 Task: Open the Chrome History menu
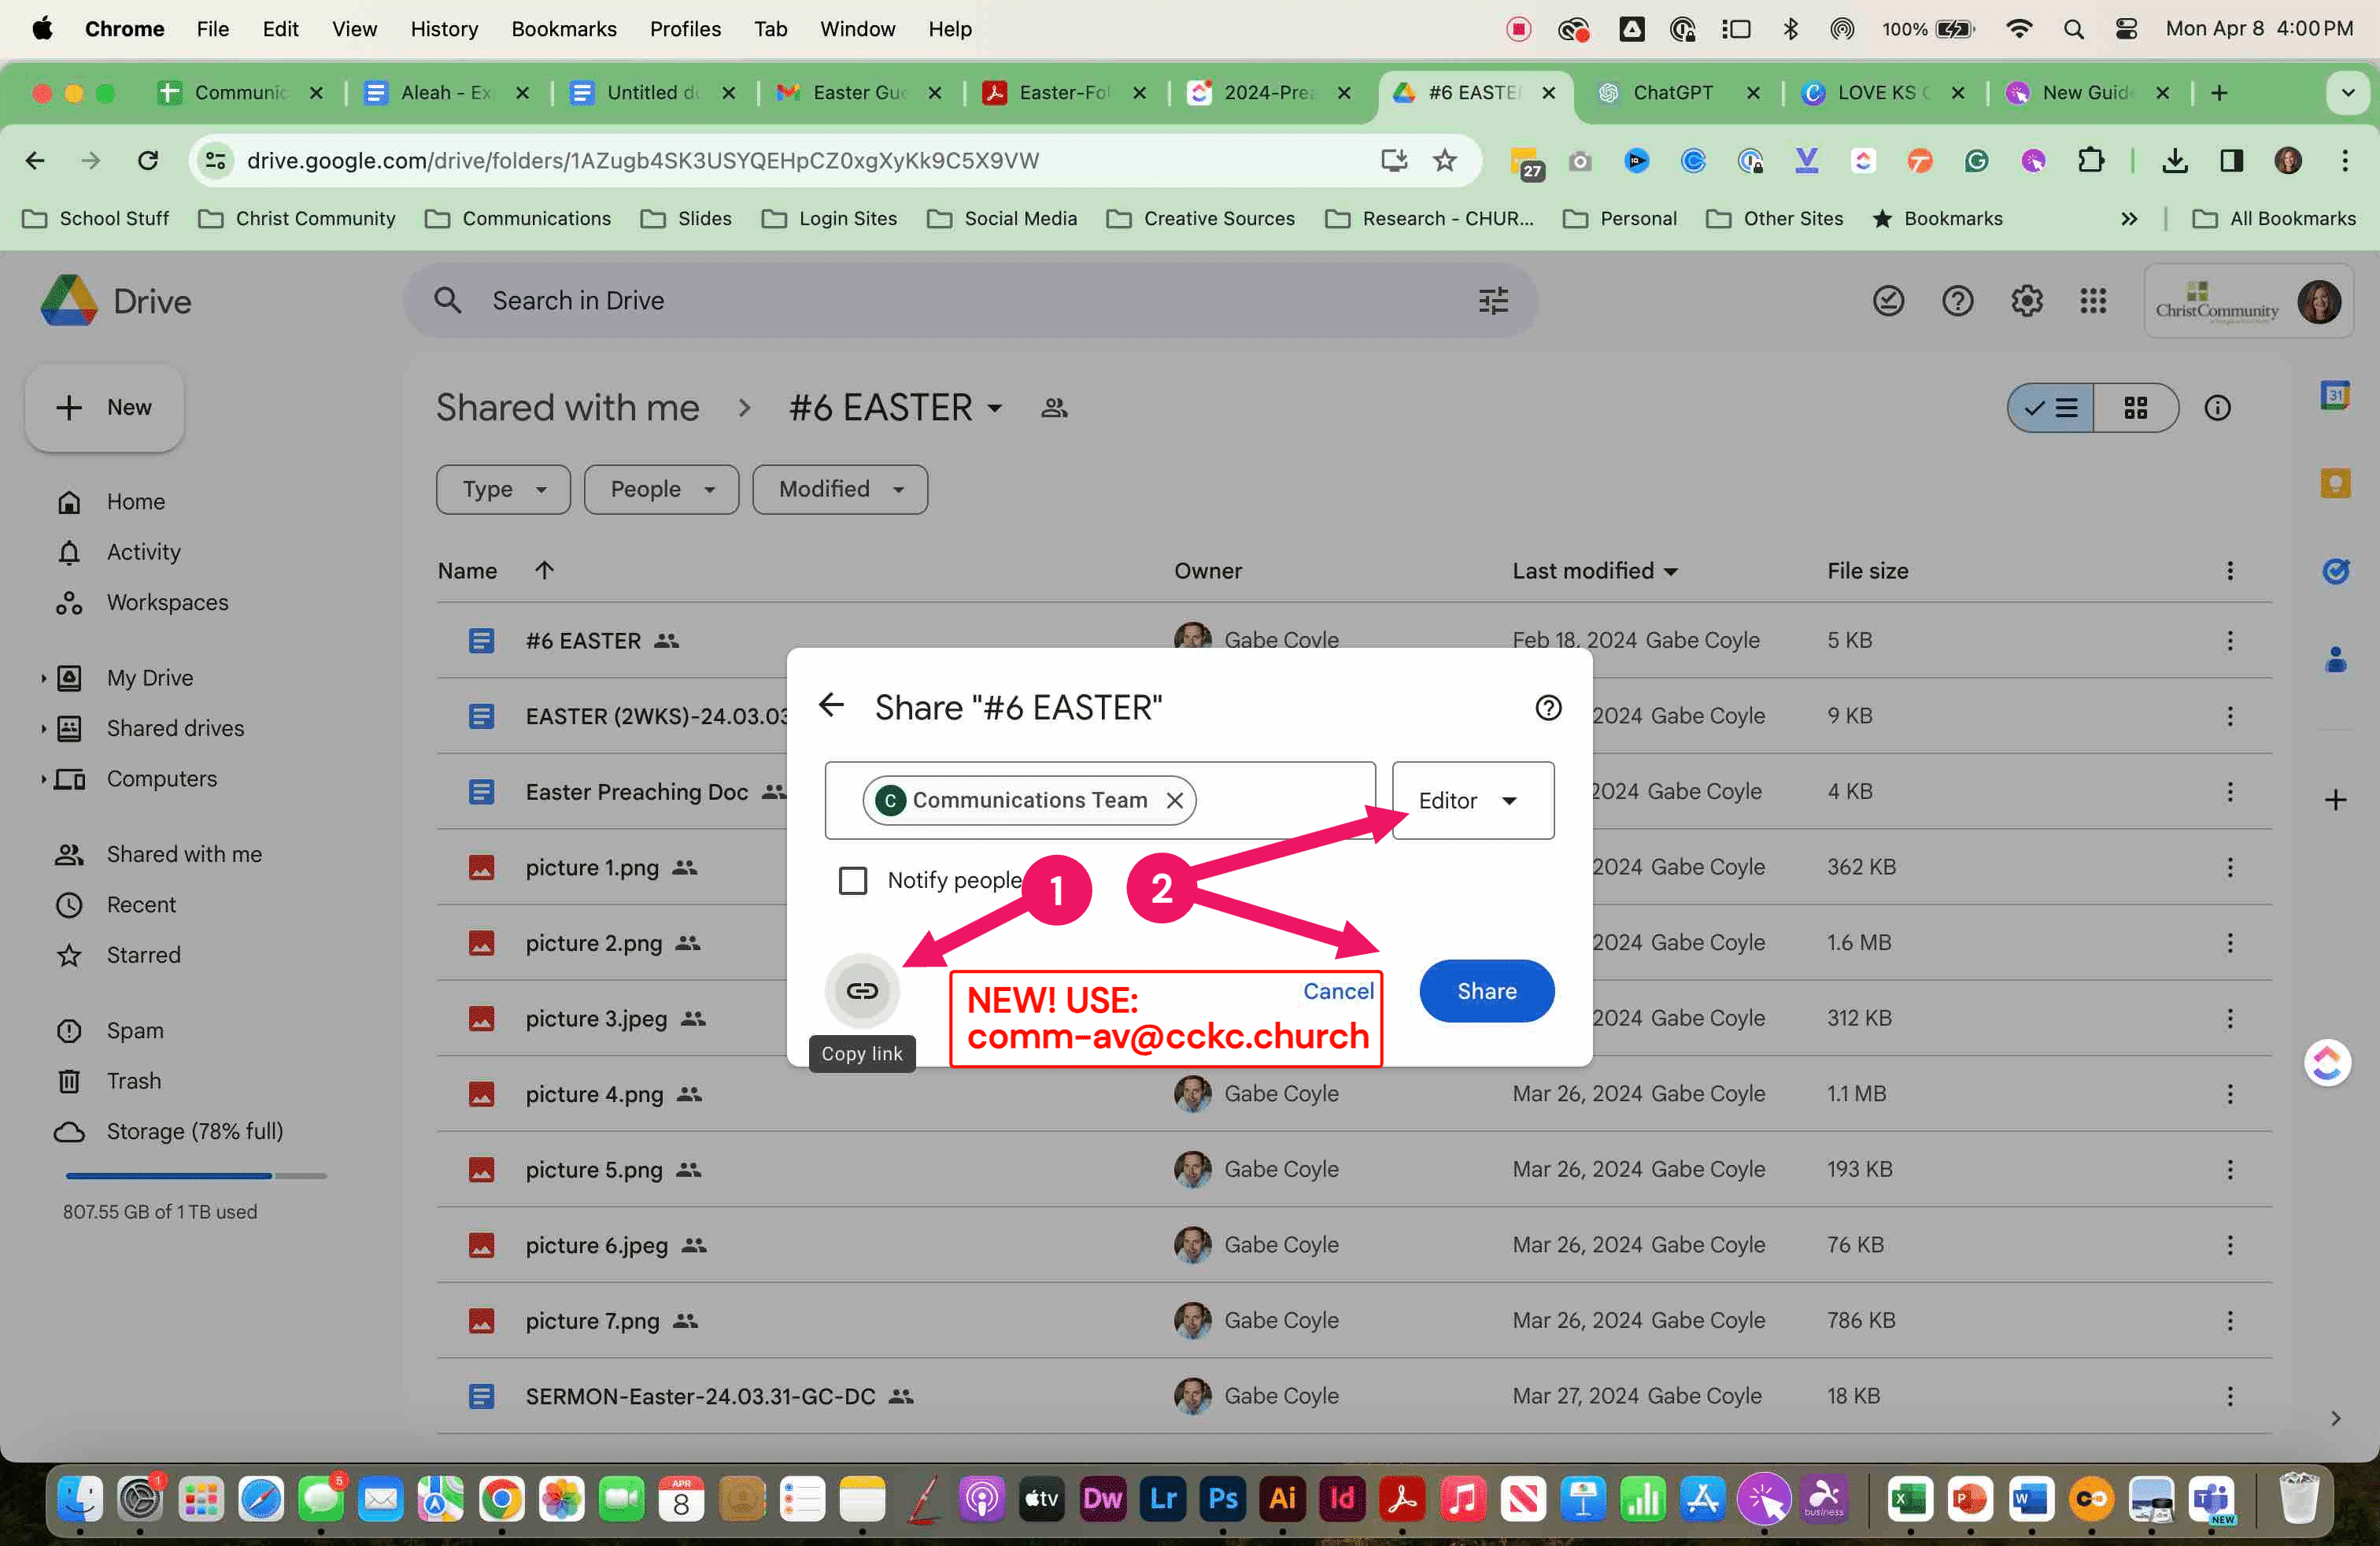click(x=444, y=29)
